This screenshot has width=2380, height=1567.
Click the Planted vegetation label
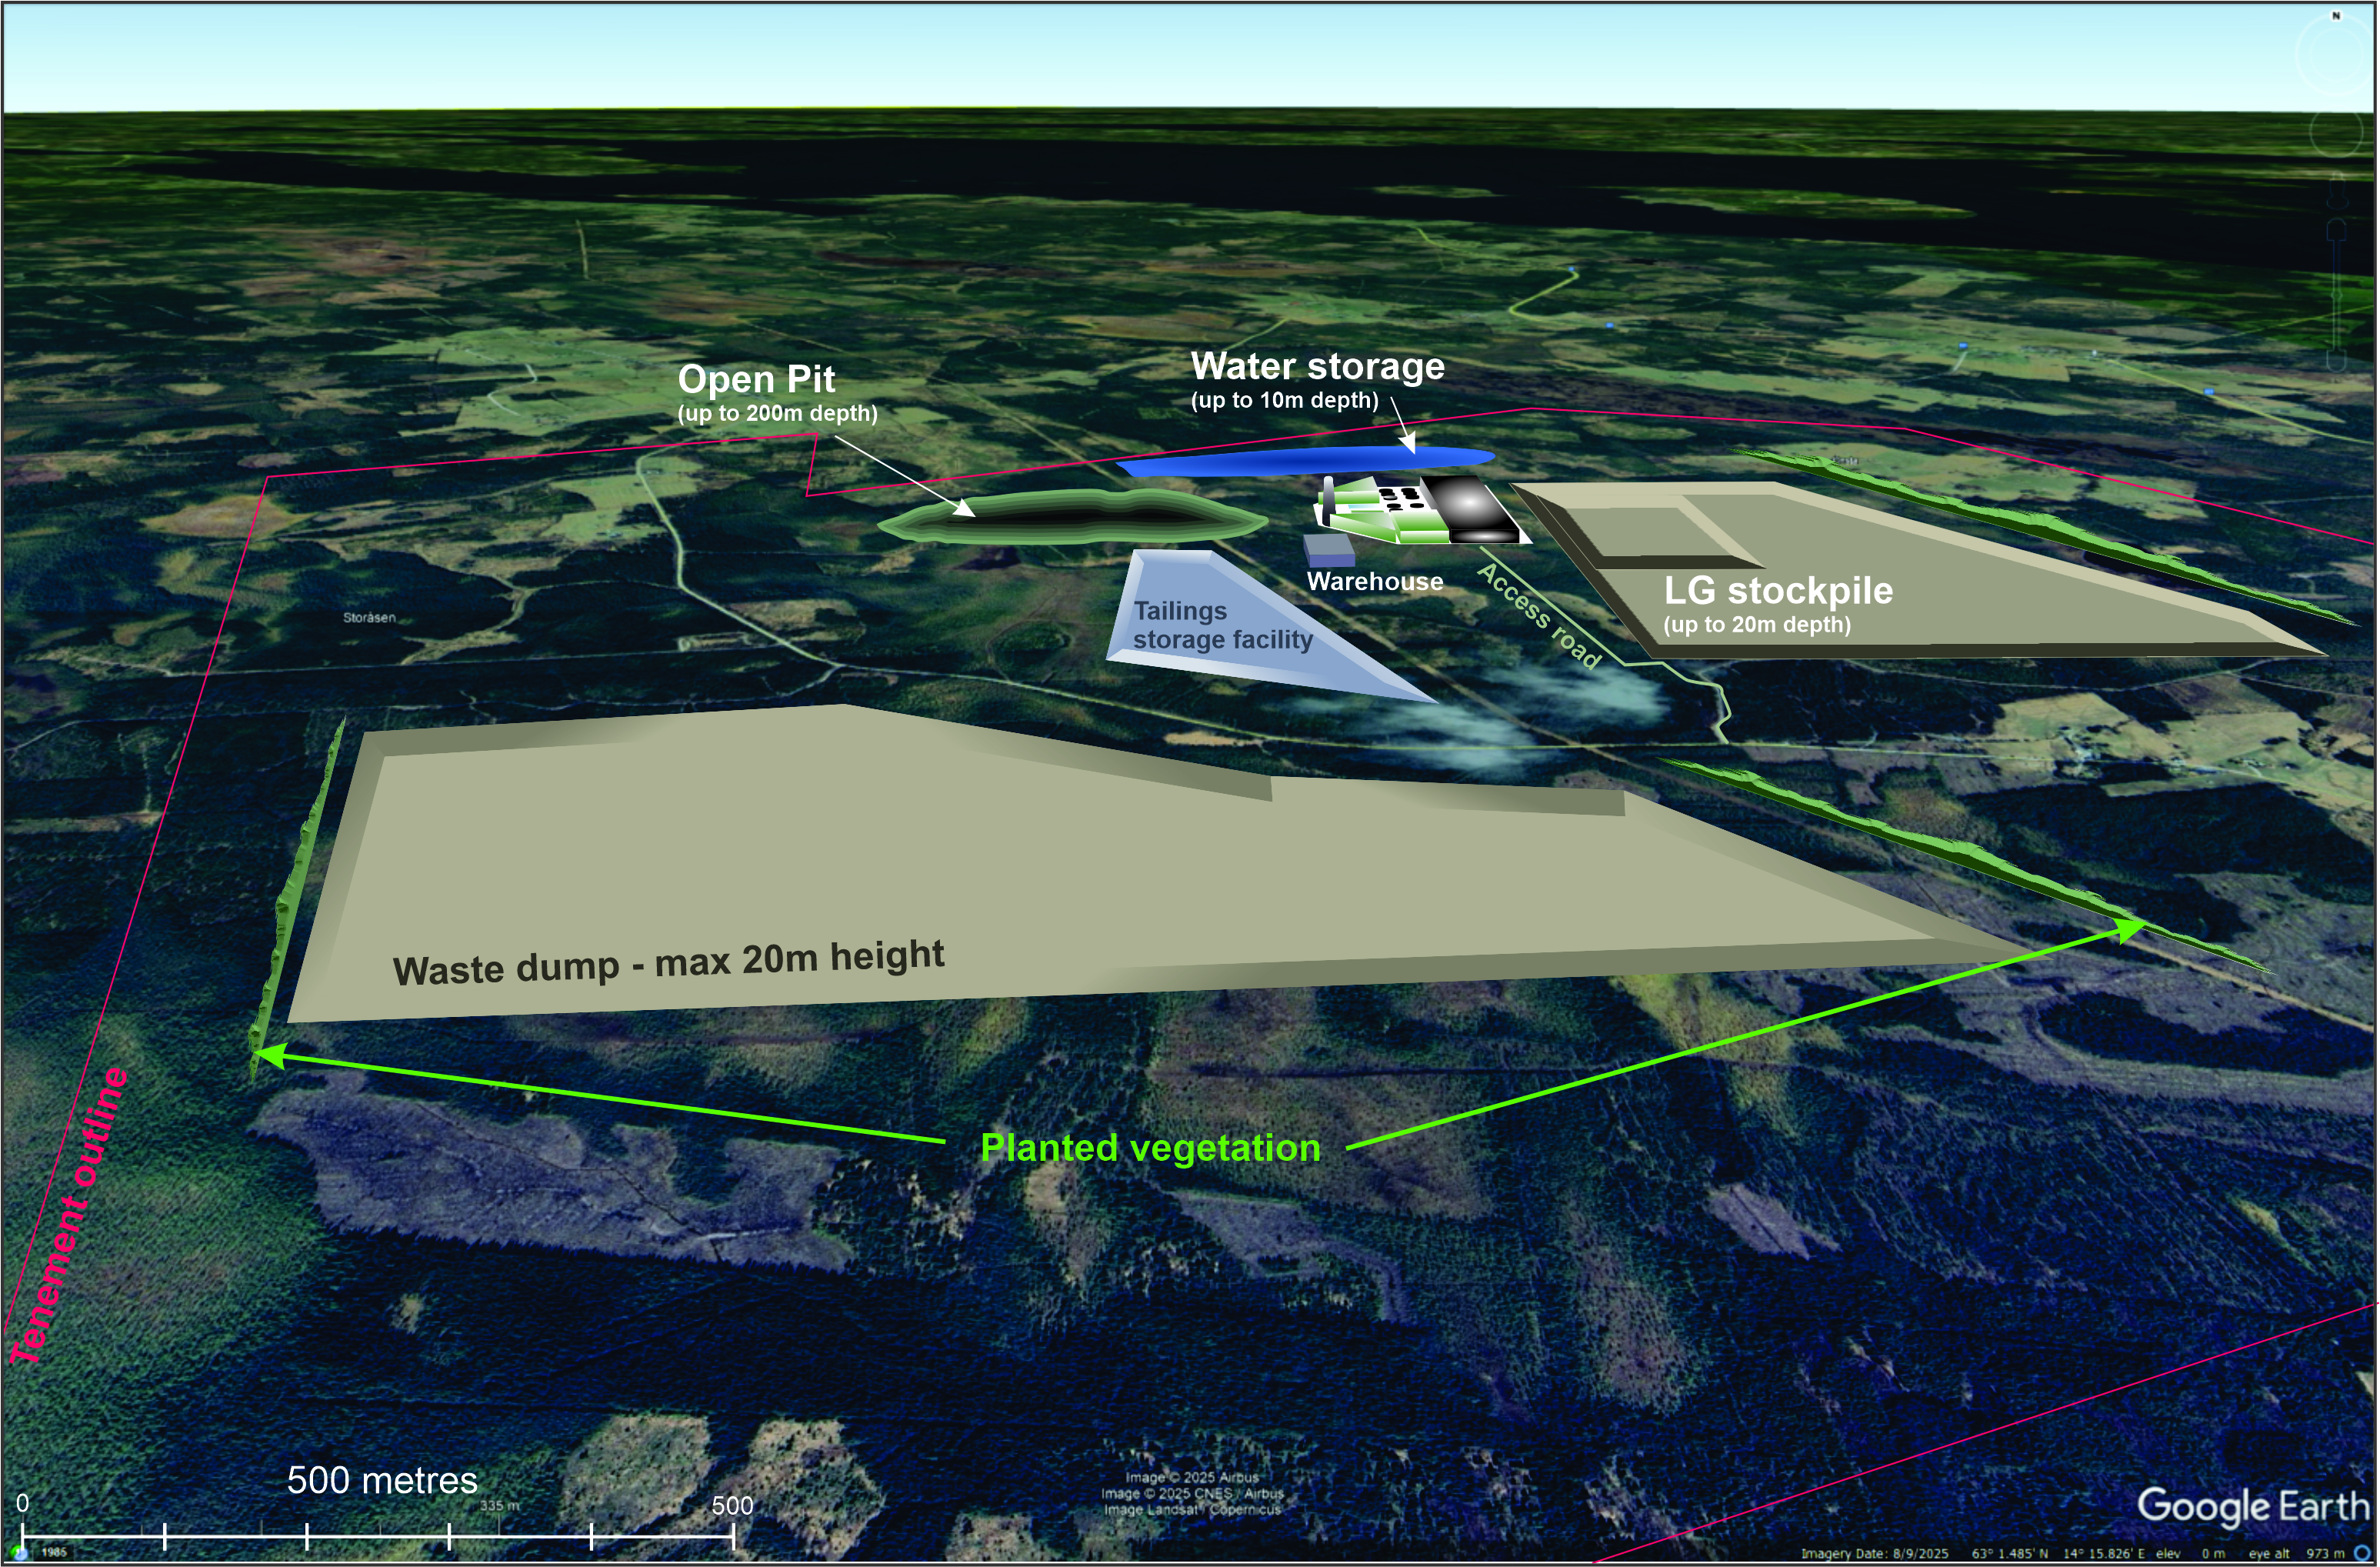coord(1150,1147)
